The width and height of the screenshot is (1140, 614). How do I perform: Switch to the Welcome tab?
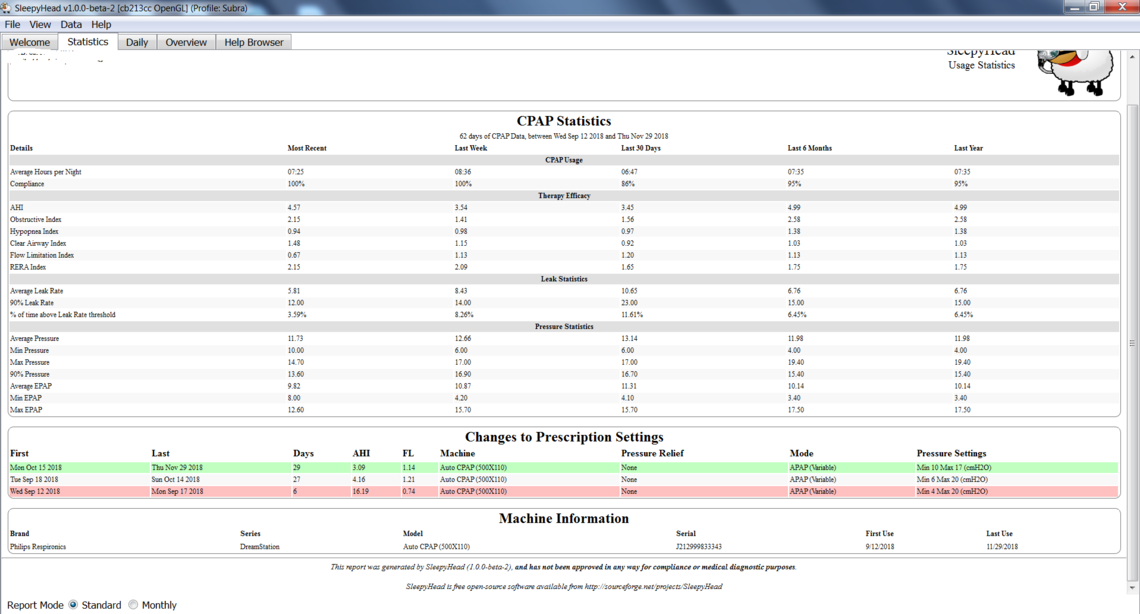[30, 42]
